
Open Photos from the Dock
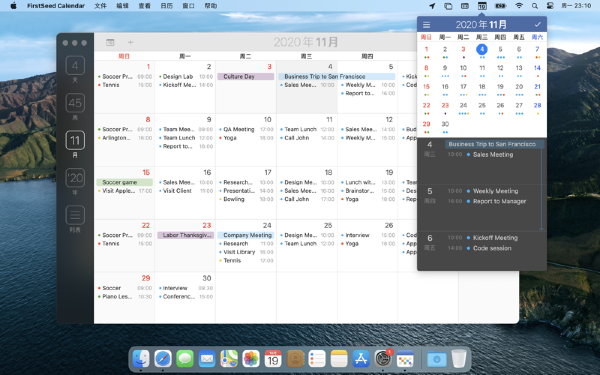coord(251,359)
